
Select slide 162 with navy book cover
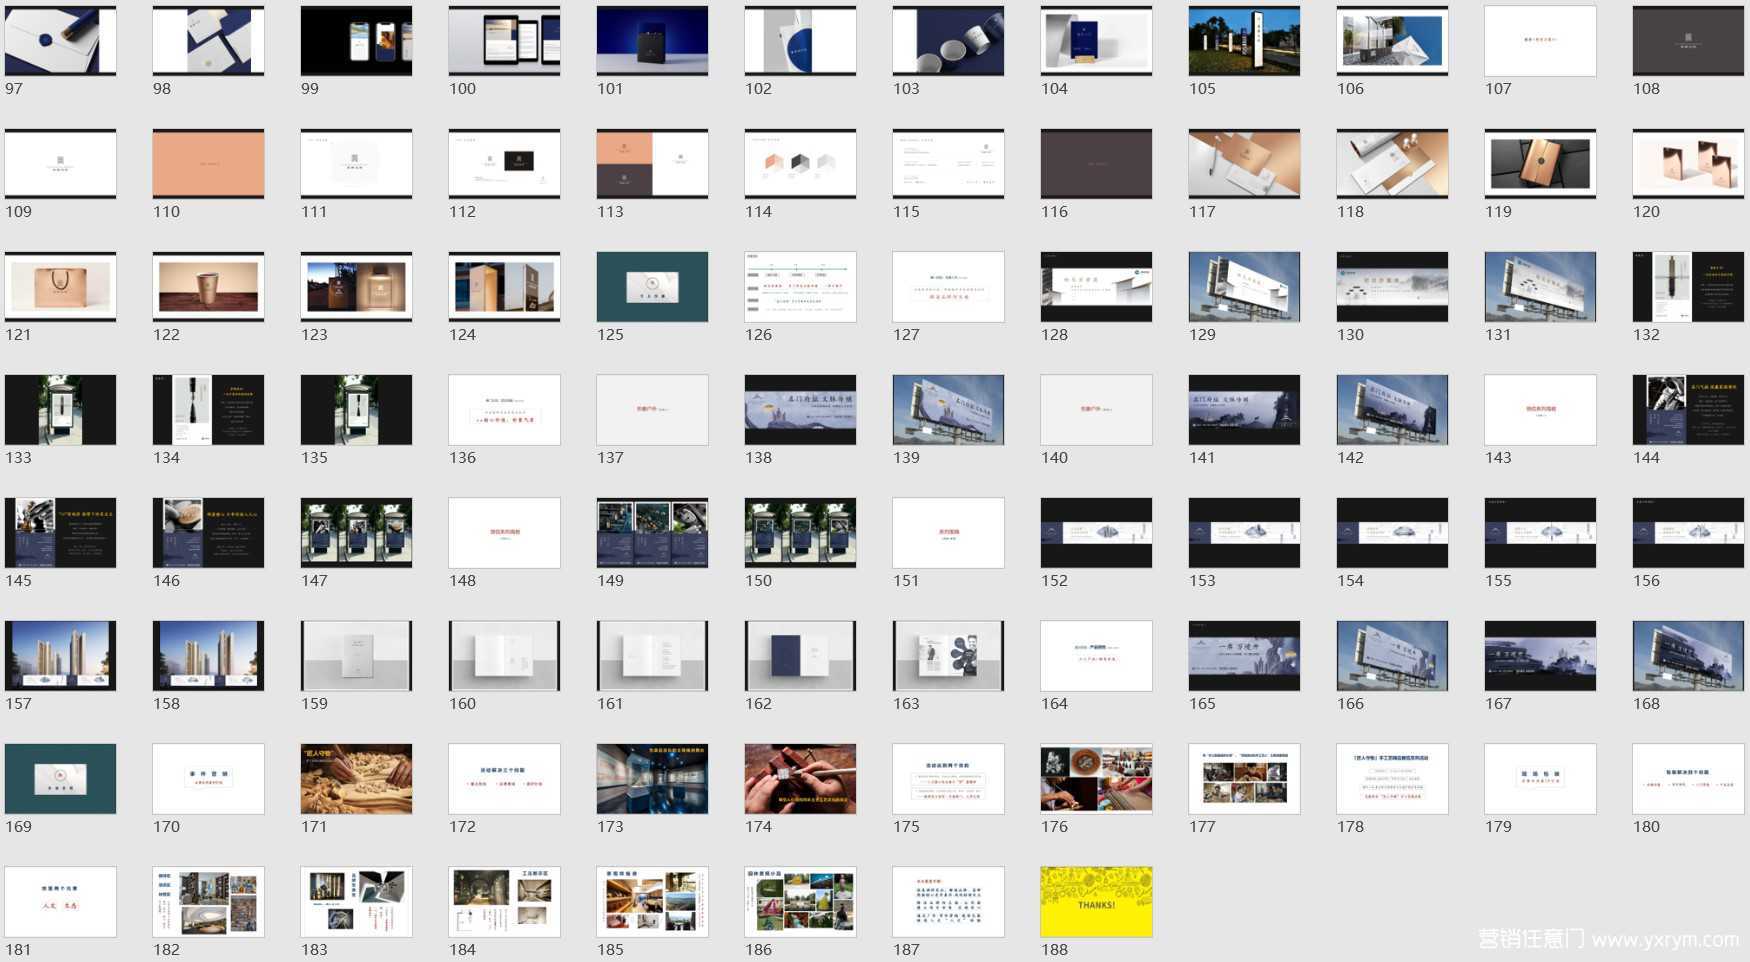tap(800, 656)
